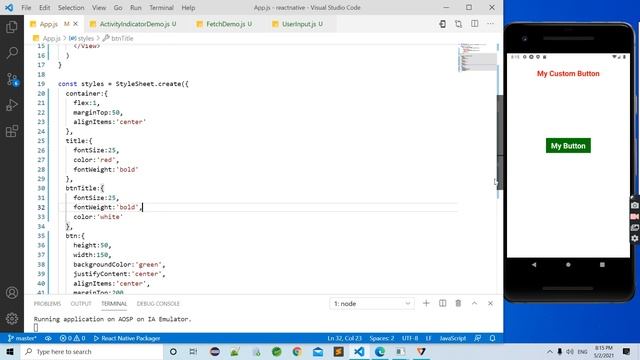This screenshot has height=360, width=640.
Task: Open the File menu
Action: (26, 7)
